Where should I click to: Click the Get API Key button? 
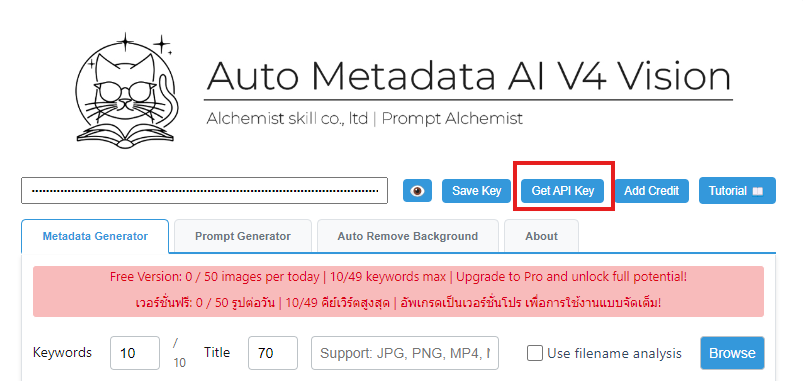click(x=562, y=191)
